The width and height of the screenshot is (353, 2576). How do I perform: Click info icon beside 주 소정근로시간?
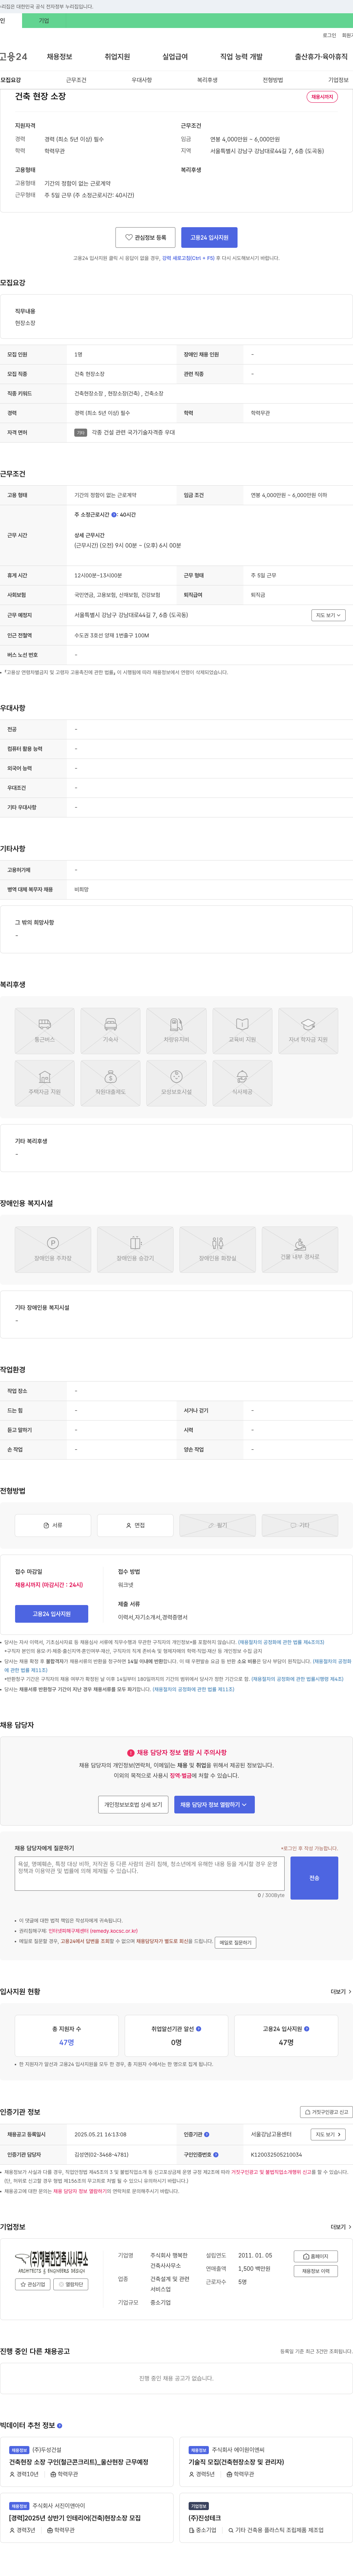click(x=114, y=515)
